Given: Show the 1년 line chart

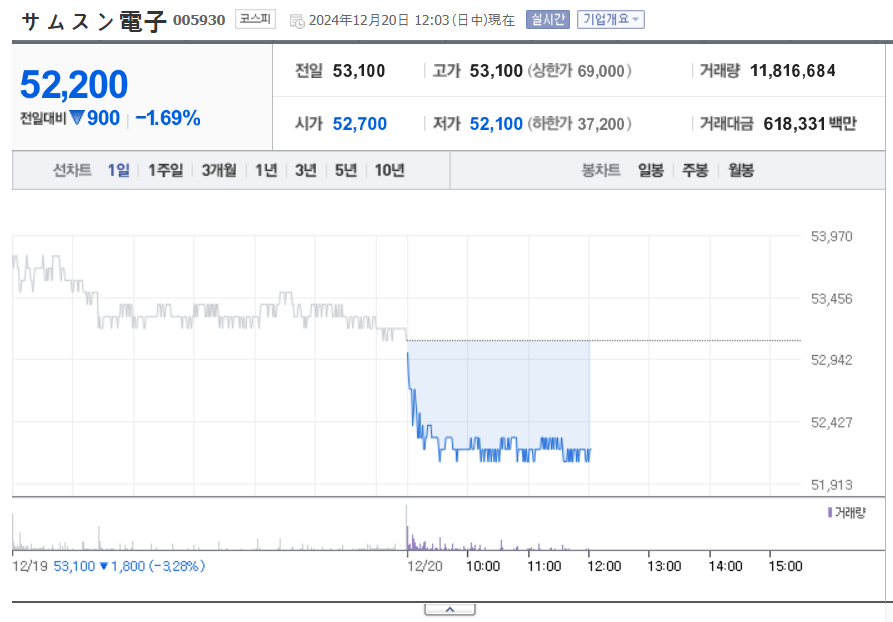Looking at the screenshot, I should pyautogui.click(x=266, y=170).
